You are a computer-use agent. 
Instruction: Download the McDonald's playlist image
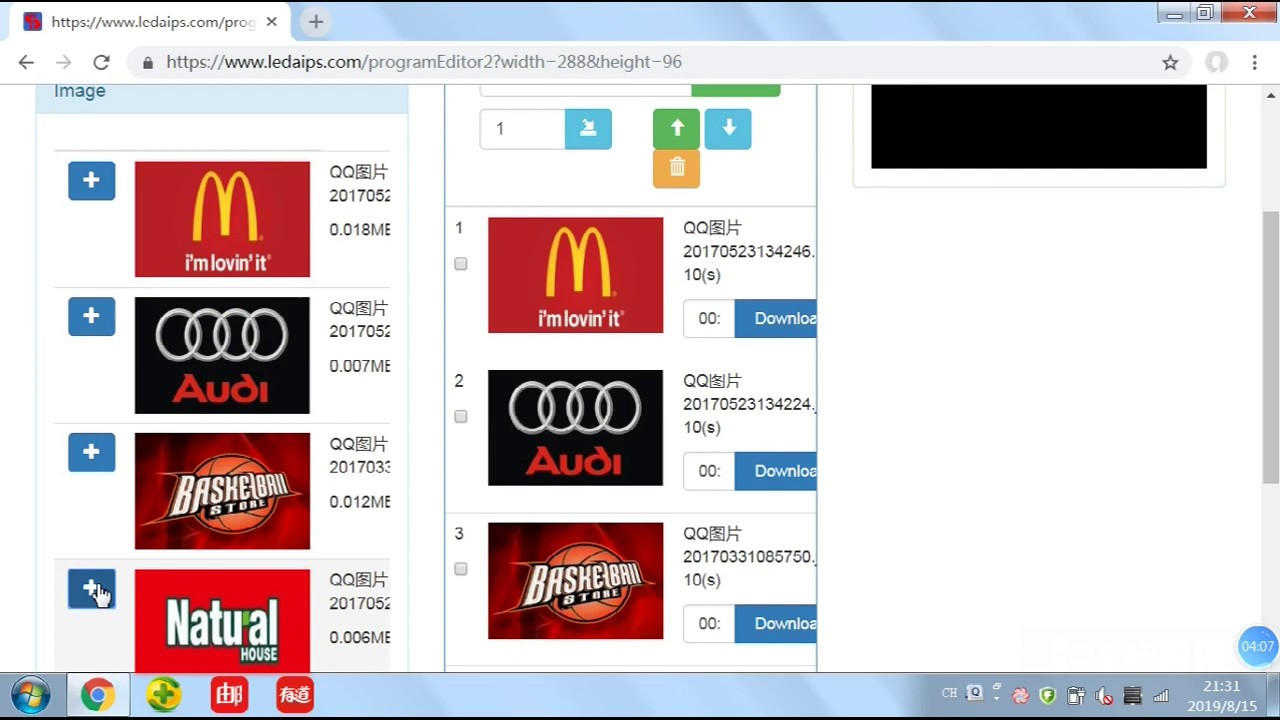[x=776, y=319]
